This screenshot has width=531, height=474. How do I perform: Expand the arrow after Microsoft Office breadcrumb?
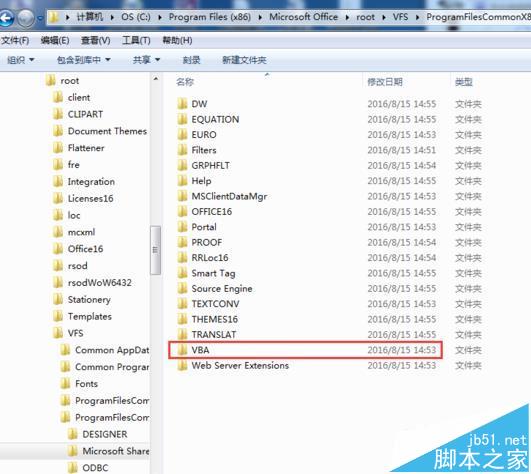tap(347, 17)
